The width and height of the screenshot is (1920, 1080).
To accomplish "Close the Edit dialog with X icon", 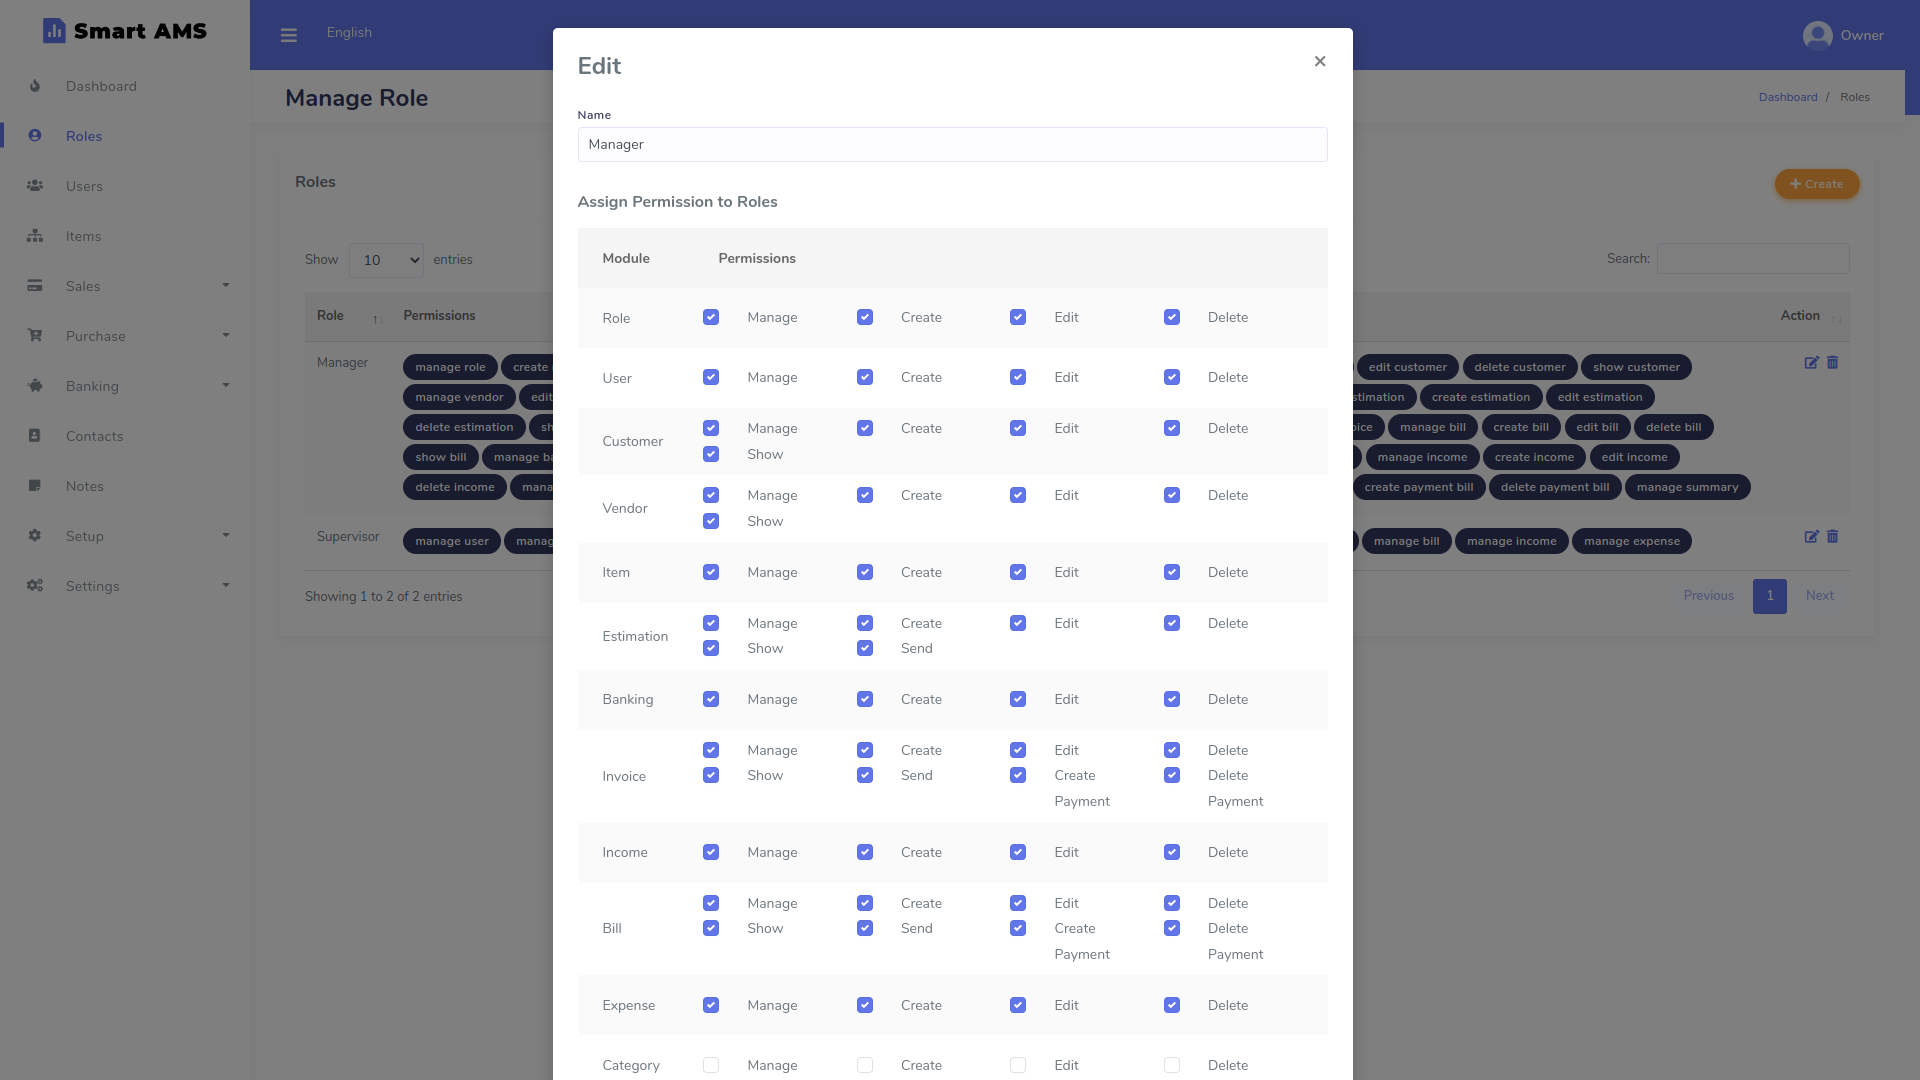I will [x=1320, y=62].
